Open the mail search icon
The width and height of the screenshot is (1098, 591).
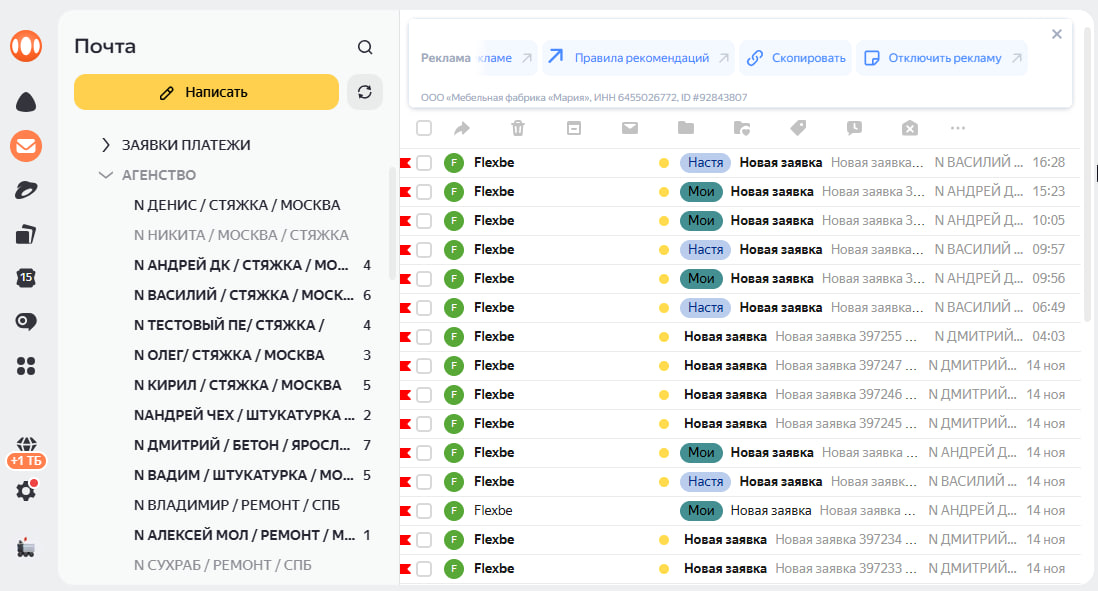coord(365,47)
